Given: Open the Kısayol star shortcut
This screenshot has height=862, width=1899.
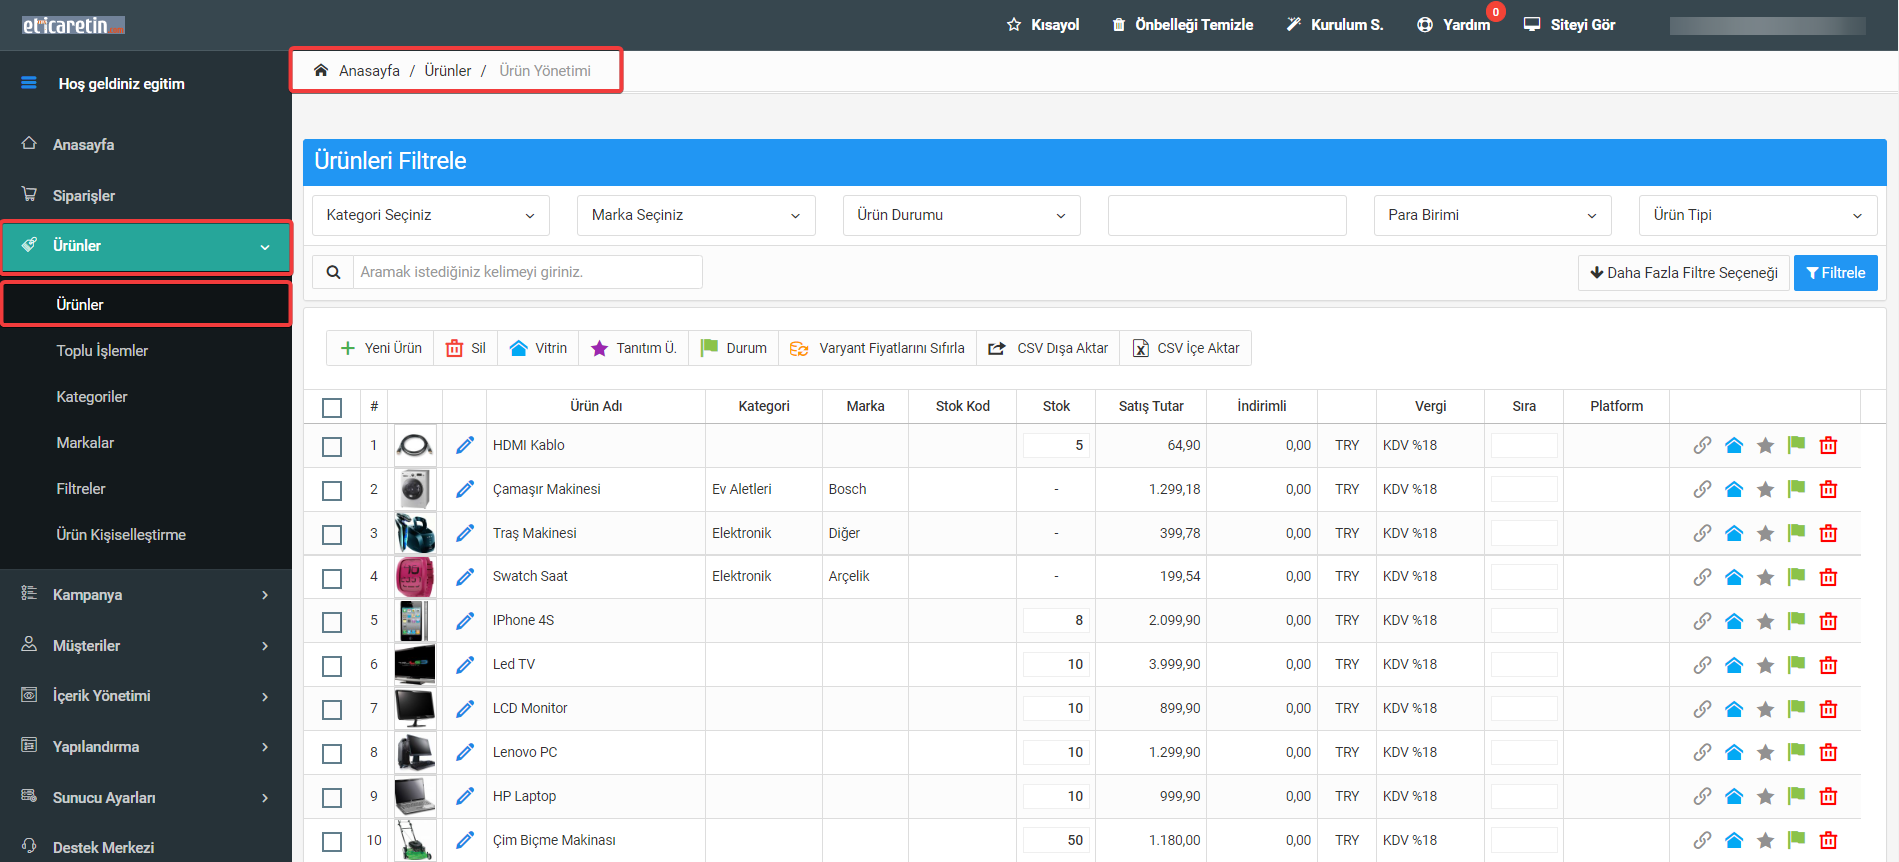Looking at the screenshot, I should pos(1043,24).
